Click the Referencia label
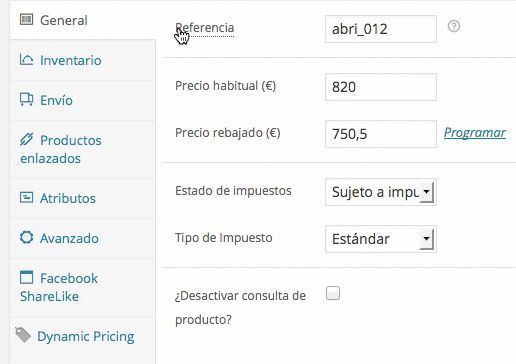Screen dimensions: 516x364 coord(205,28)
